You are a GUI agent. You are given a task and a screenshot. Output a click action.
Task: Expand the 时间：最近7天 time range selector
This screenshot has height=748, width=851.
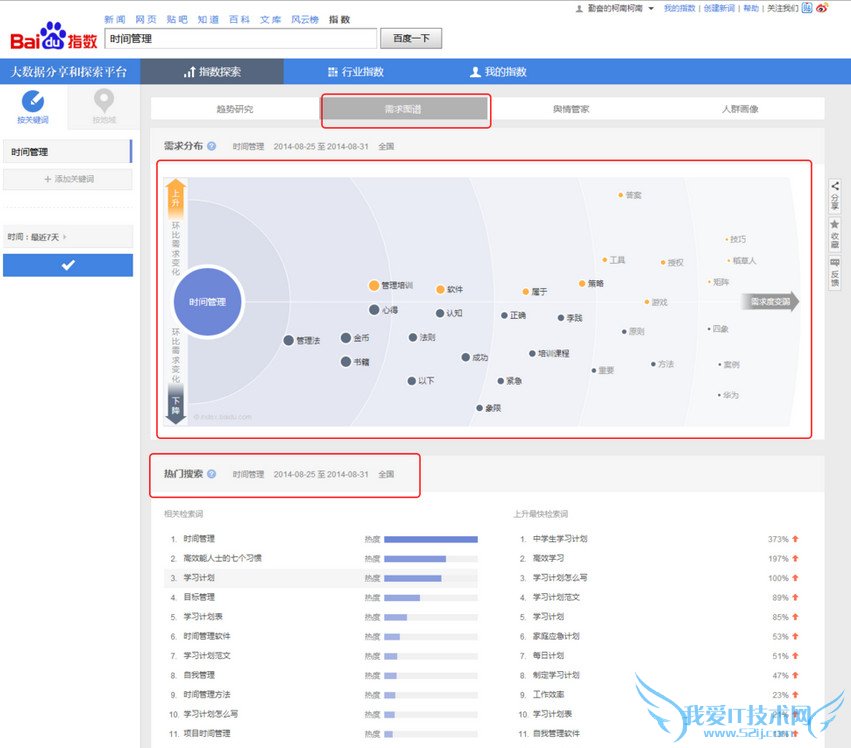pyautogui.click(x=68, y=237)
